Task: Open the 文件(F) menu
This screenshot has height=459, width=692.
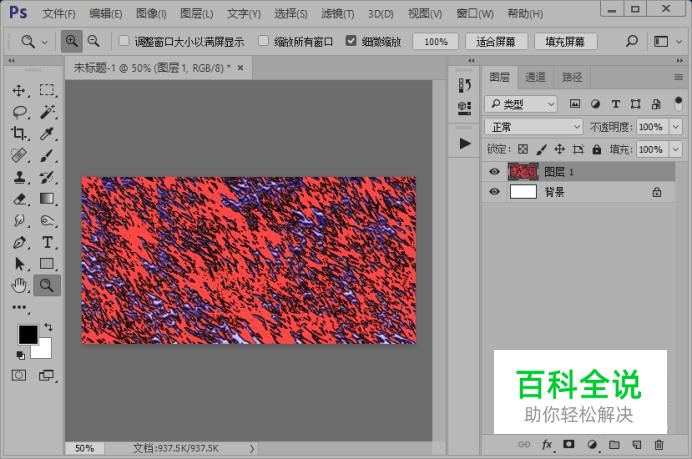Action: [59, 14]
